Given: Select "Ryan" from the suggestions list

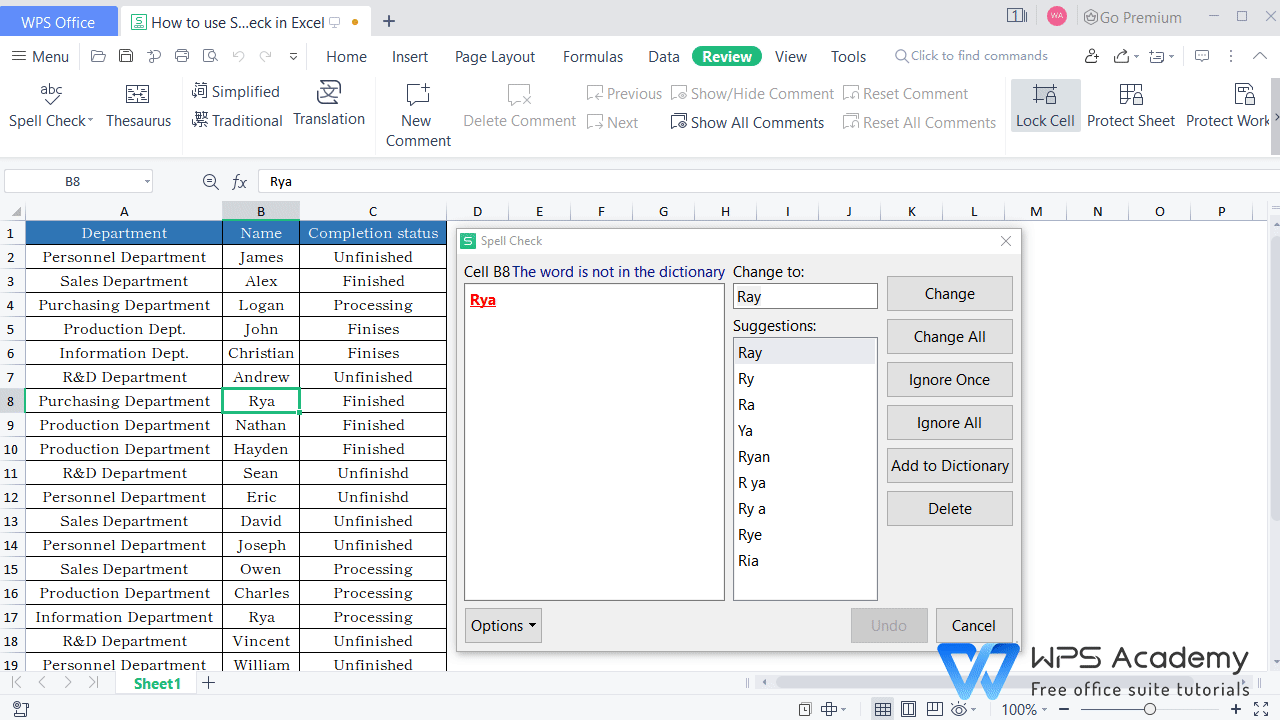Looking at the screenshot, I should (753, 456).
